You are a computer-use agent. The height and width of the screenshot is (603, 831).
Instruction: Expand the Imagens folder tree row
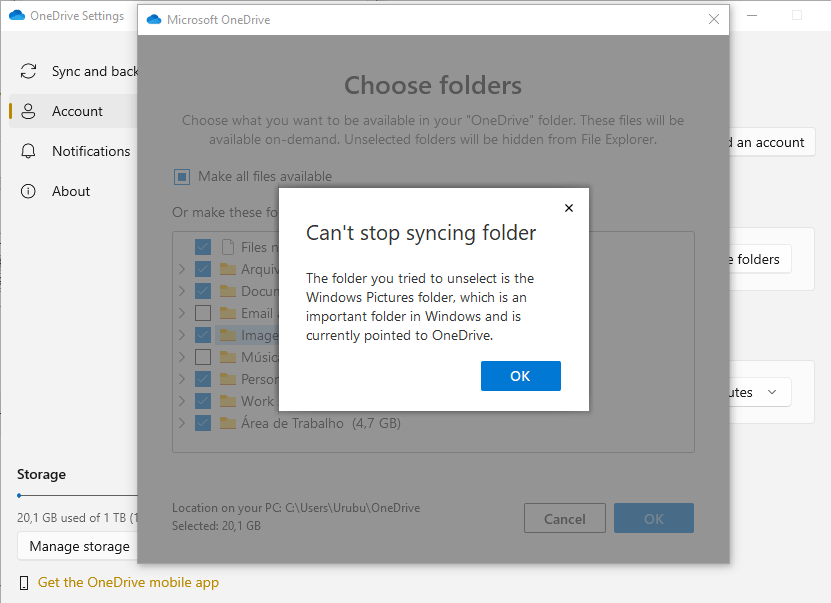coord(182,335)
